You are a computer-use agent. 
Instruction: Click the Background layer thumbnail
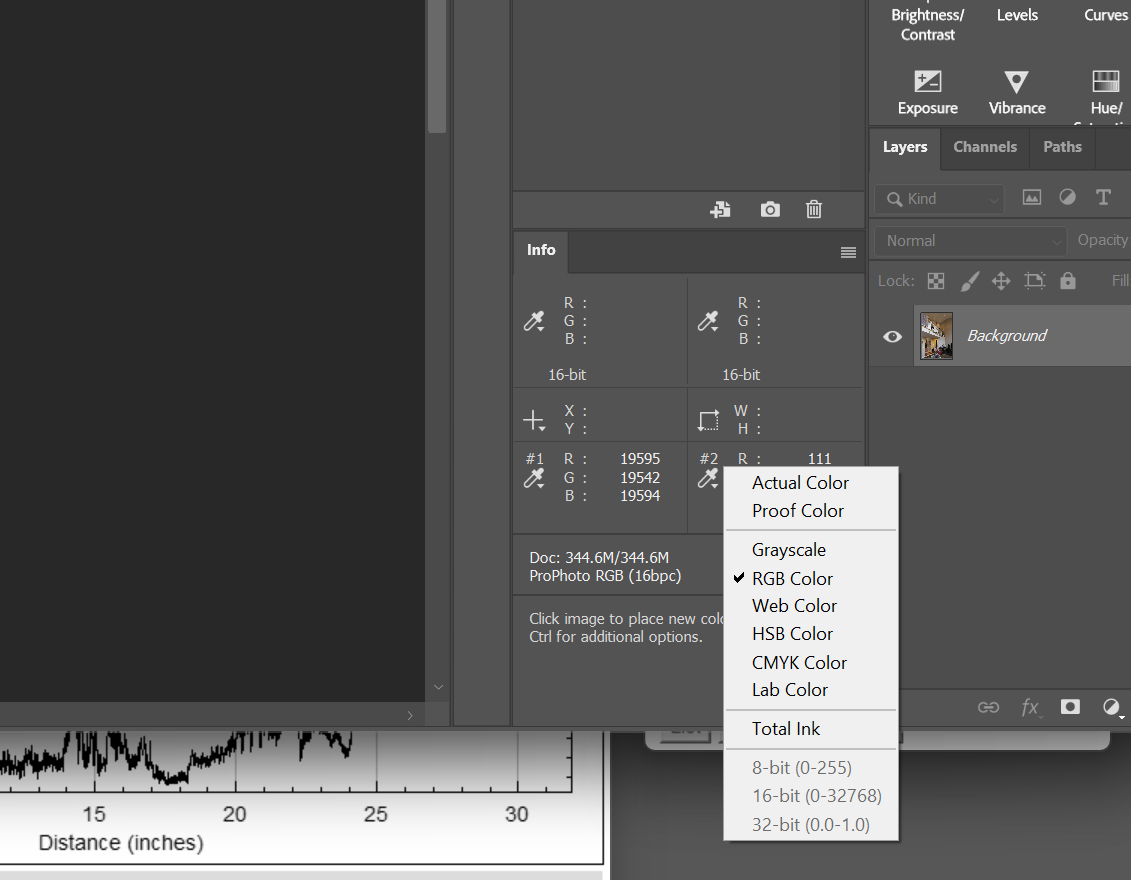[936, 336]
